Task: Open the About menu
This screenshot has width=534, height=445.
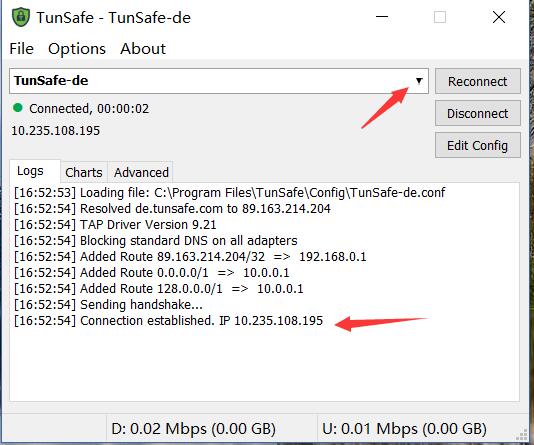Action: click(x=143, y=49)
